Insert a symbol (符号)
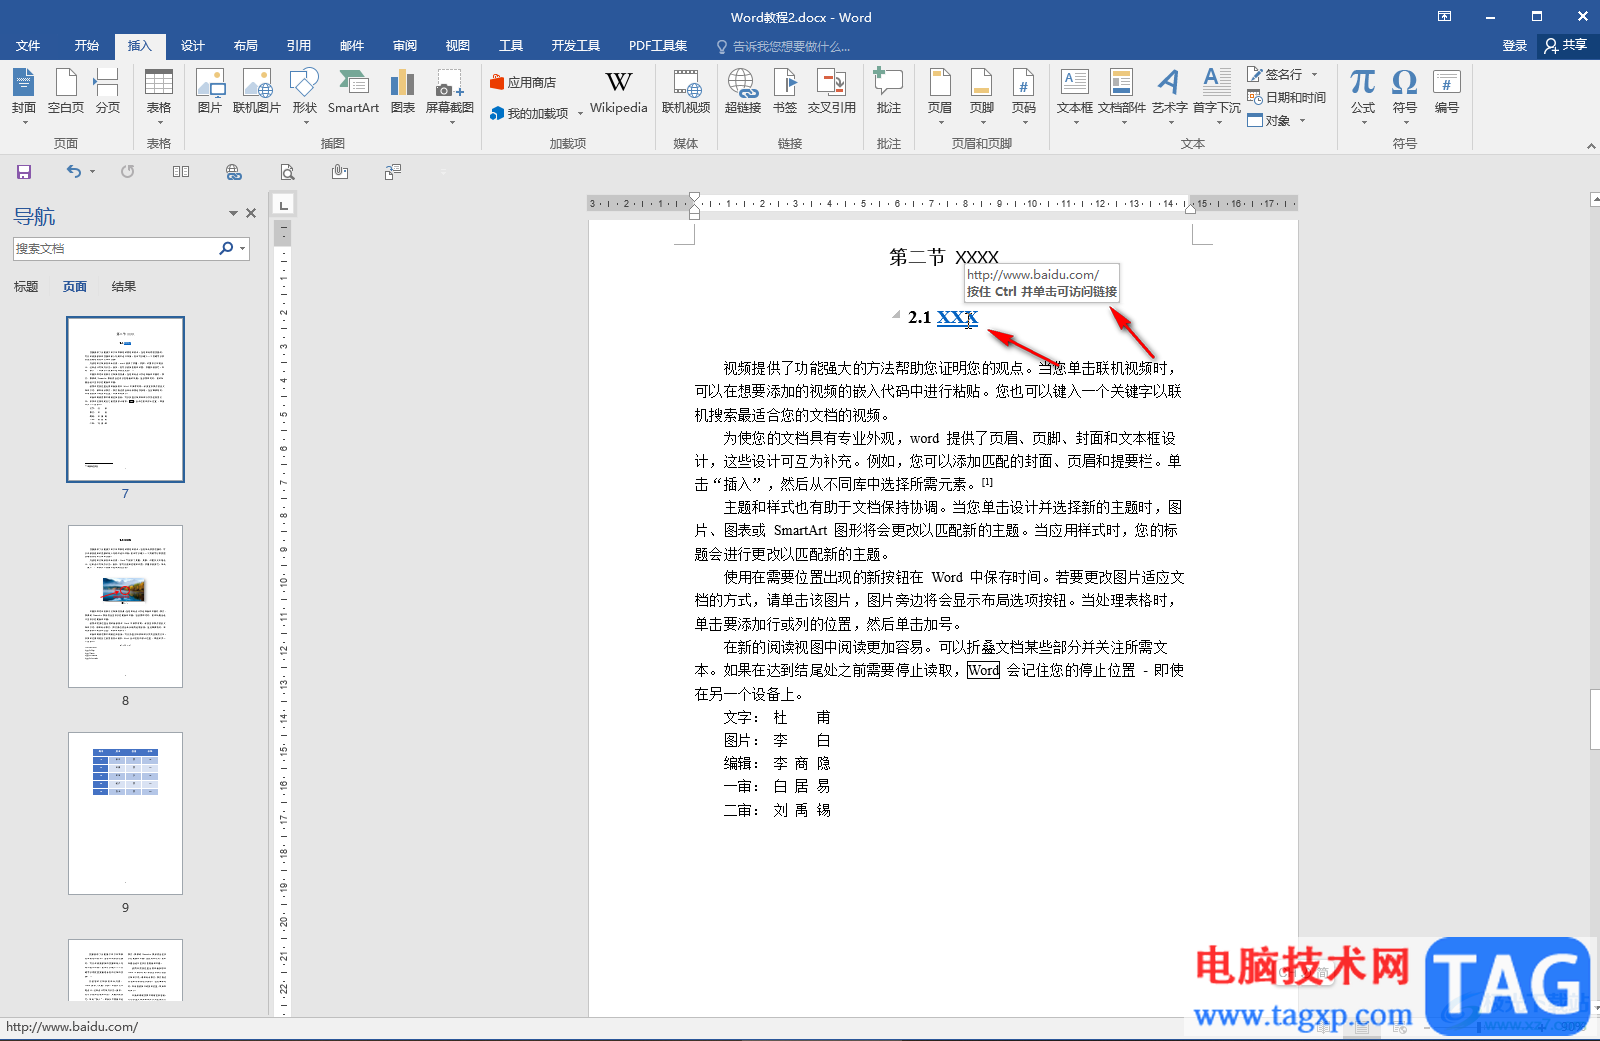1600x1041 pixels. (x=1405, y=95)
